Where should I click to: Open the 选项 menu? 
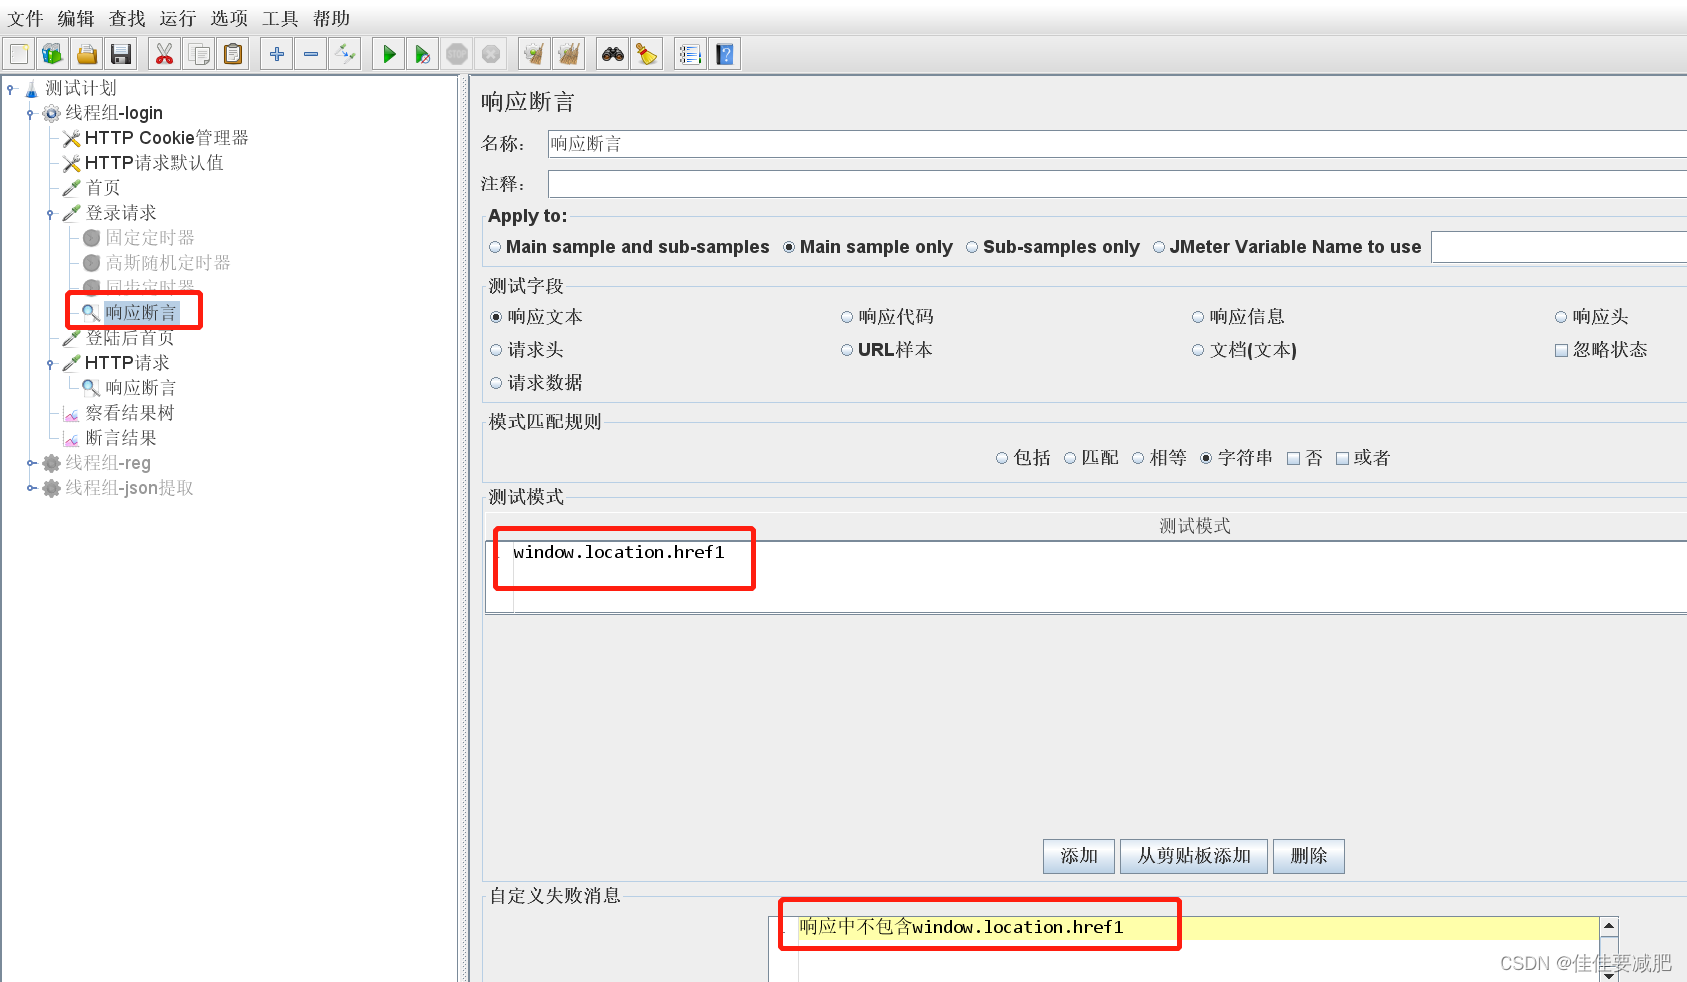(x=229, y=18)
